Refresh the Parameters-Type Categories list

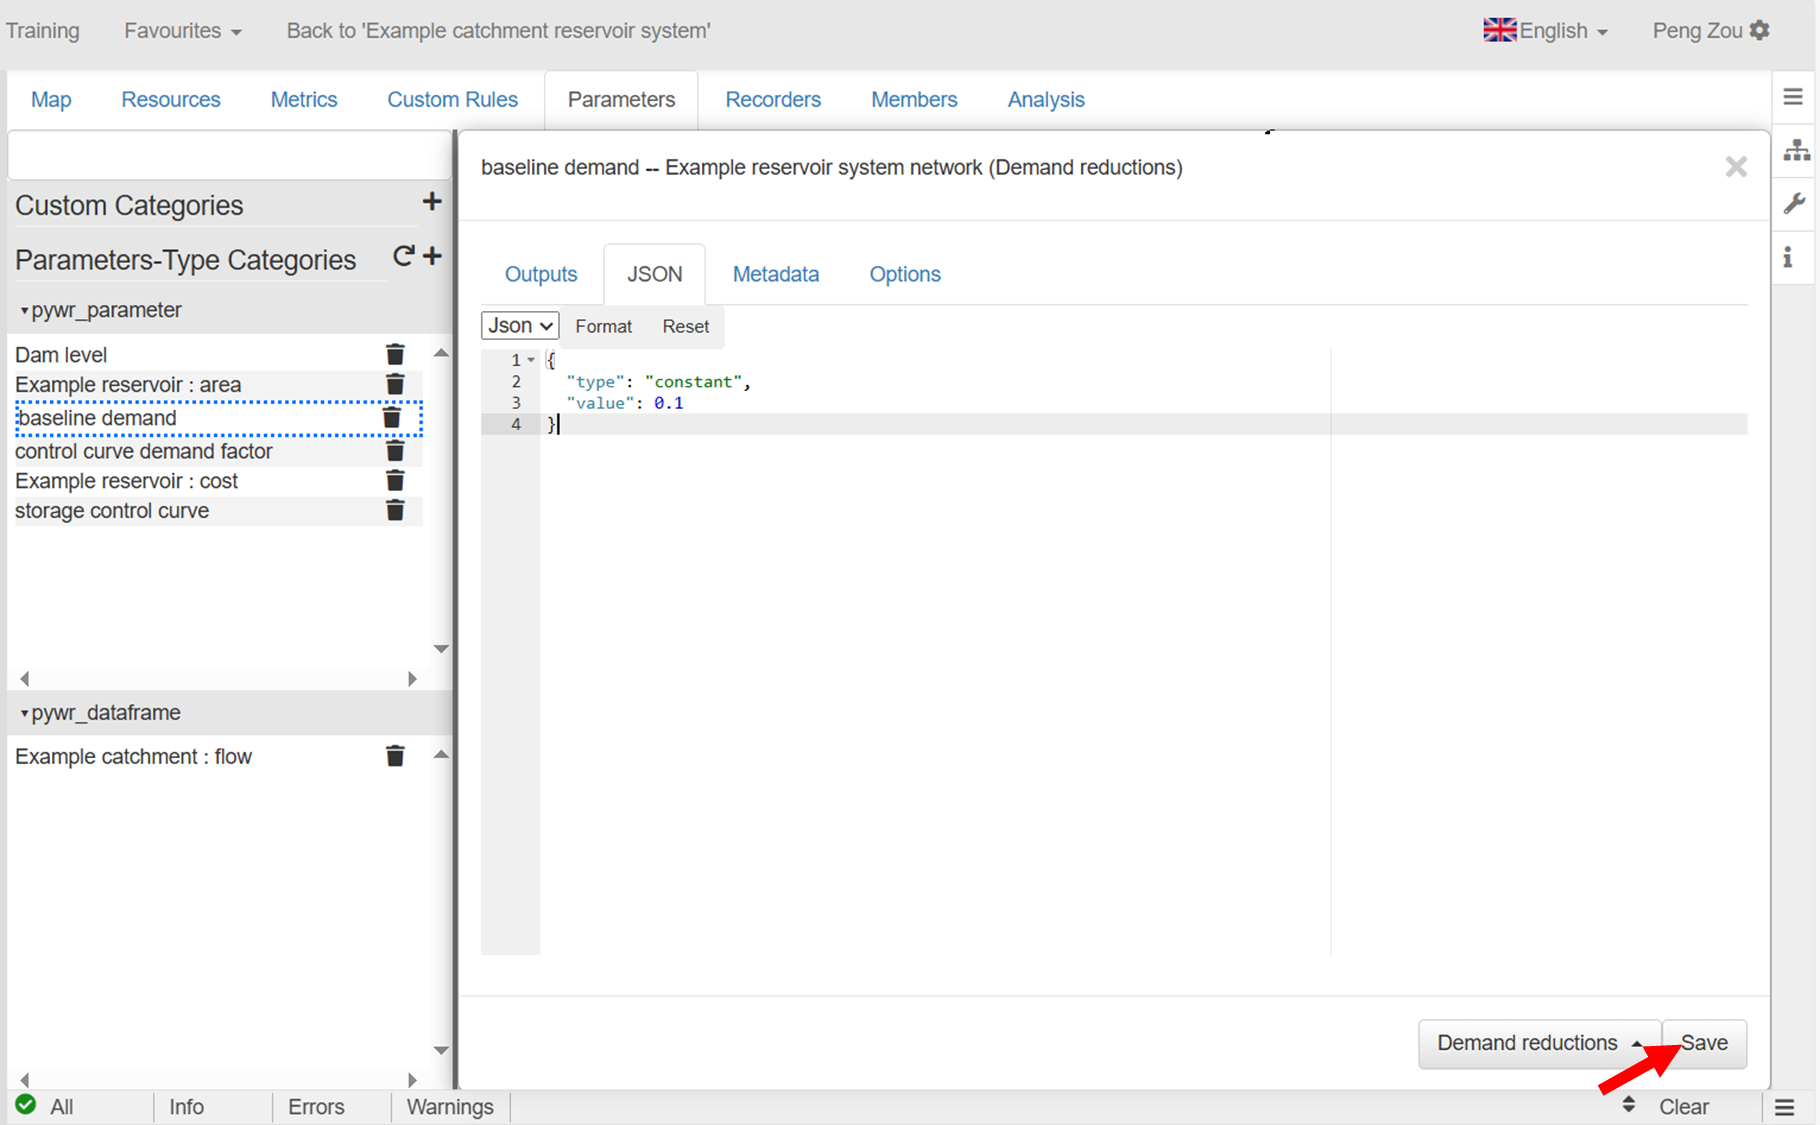pyautogui.click(x=403, y=257)
